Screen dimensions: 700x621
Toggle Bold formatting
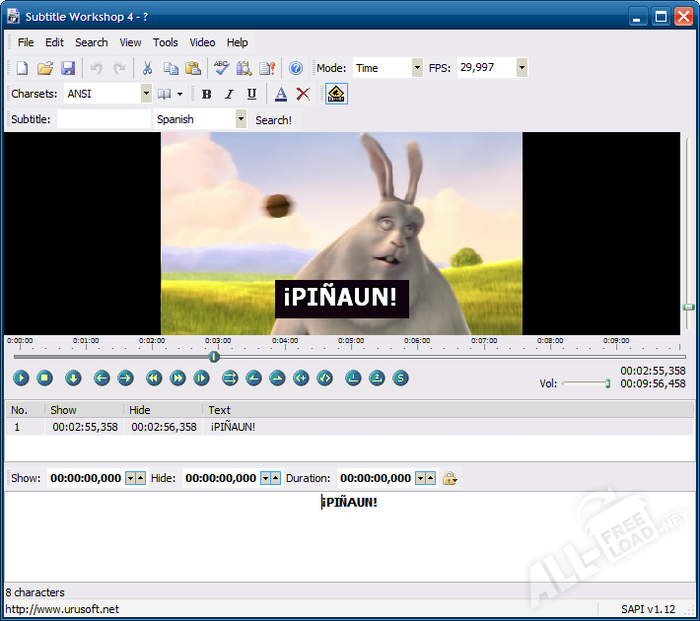[207, 94]
